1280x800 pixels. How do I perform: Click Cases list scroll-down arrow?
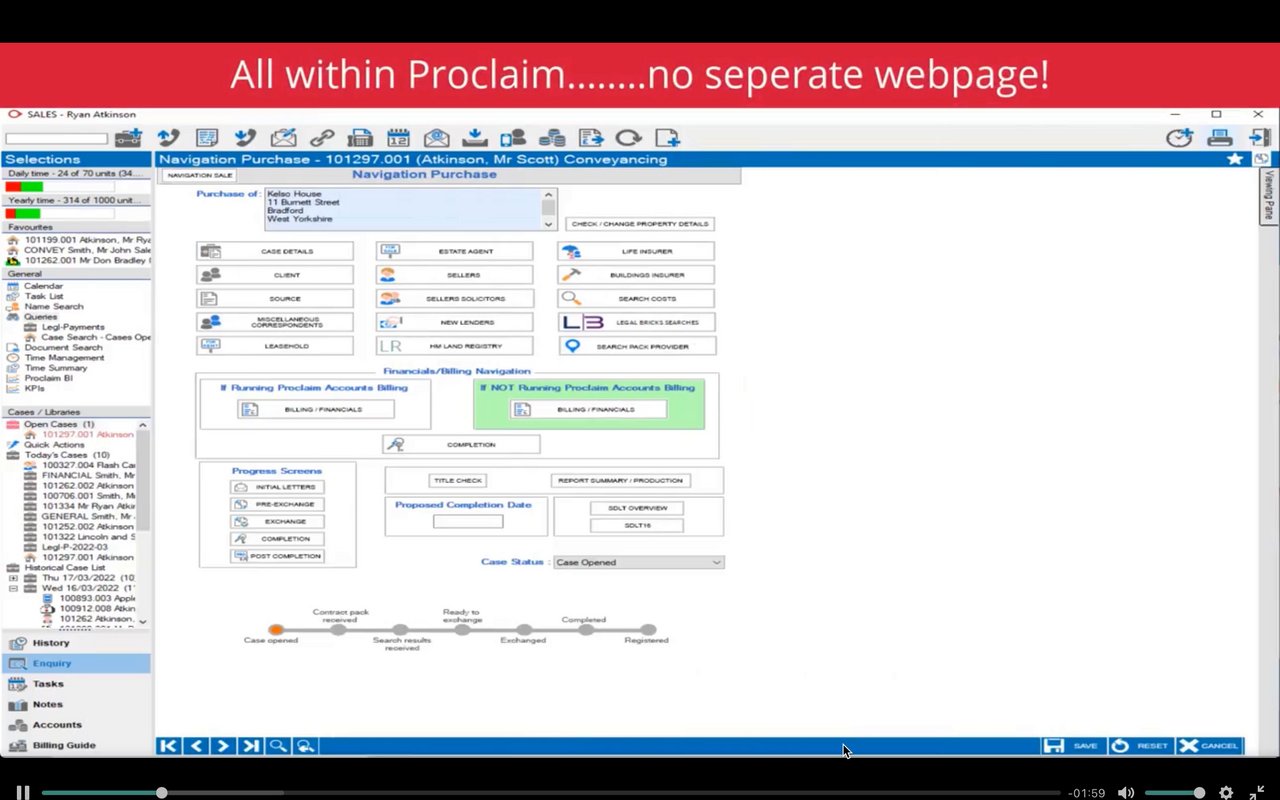click(x=143, y=621)
